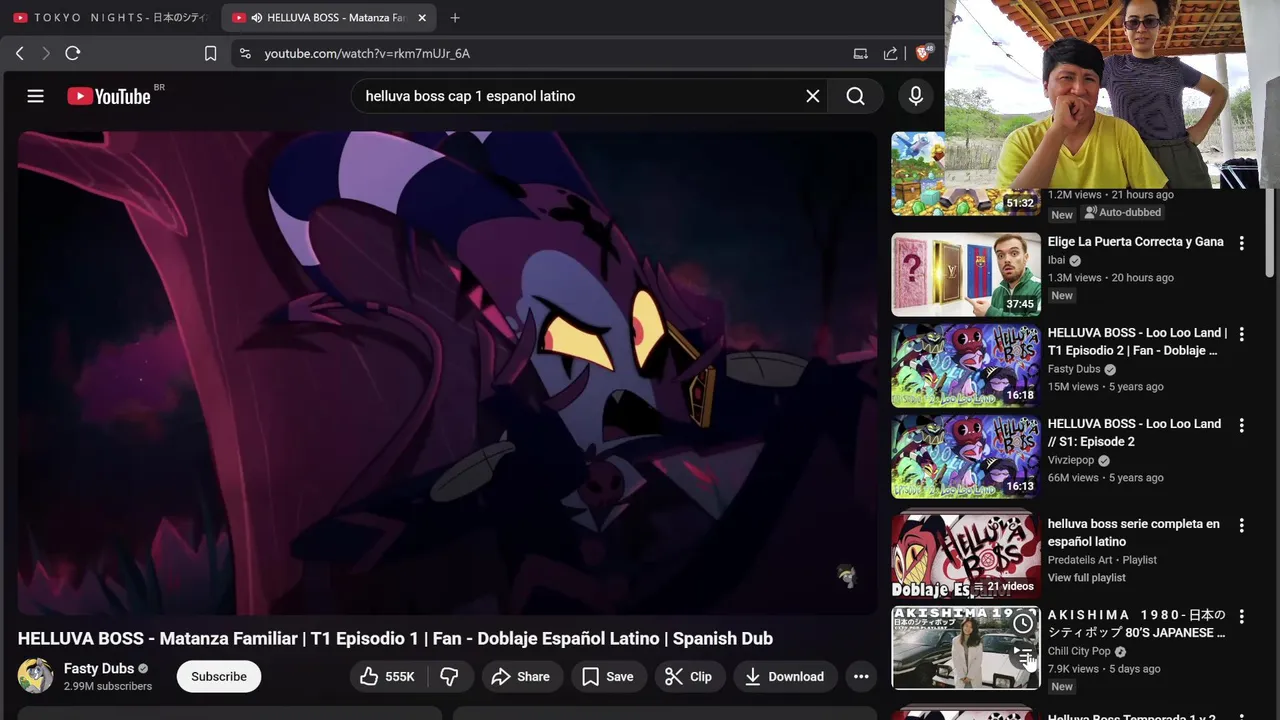Click title Elige La Puerta Correcta y Gana
The width and height of the screenshot is (1280, 720).
[x=1136, y=242]
